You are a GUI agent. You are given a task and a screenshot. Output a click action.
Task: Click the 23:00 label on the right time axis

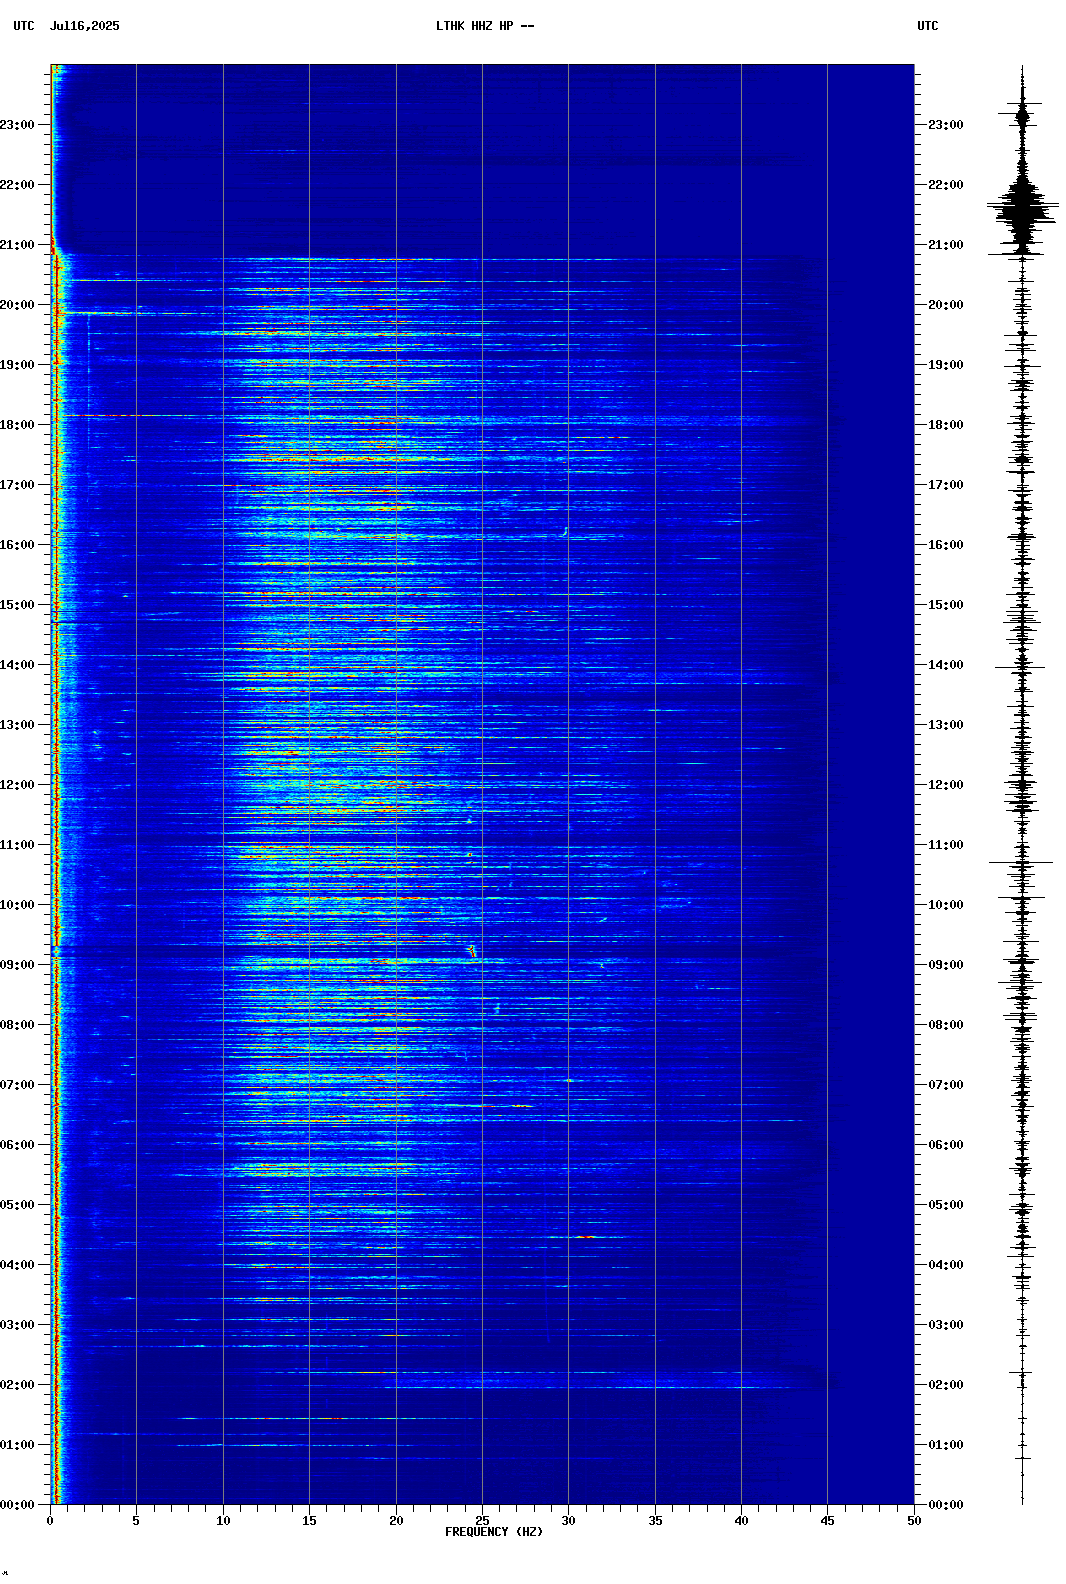(946, 125)
